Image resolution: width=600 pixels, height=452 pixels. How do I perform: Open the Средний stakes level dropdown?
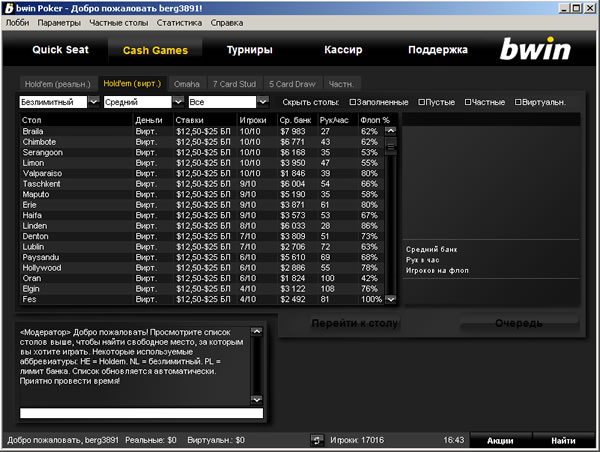(x=178, y=102)
